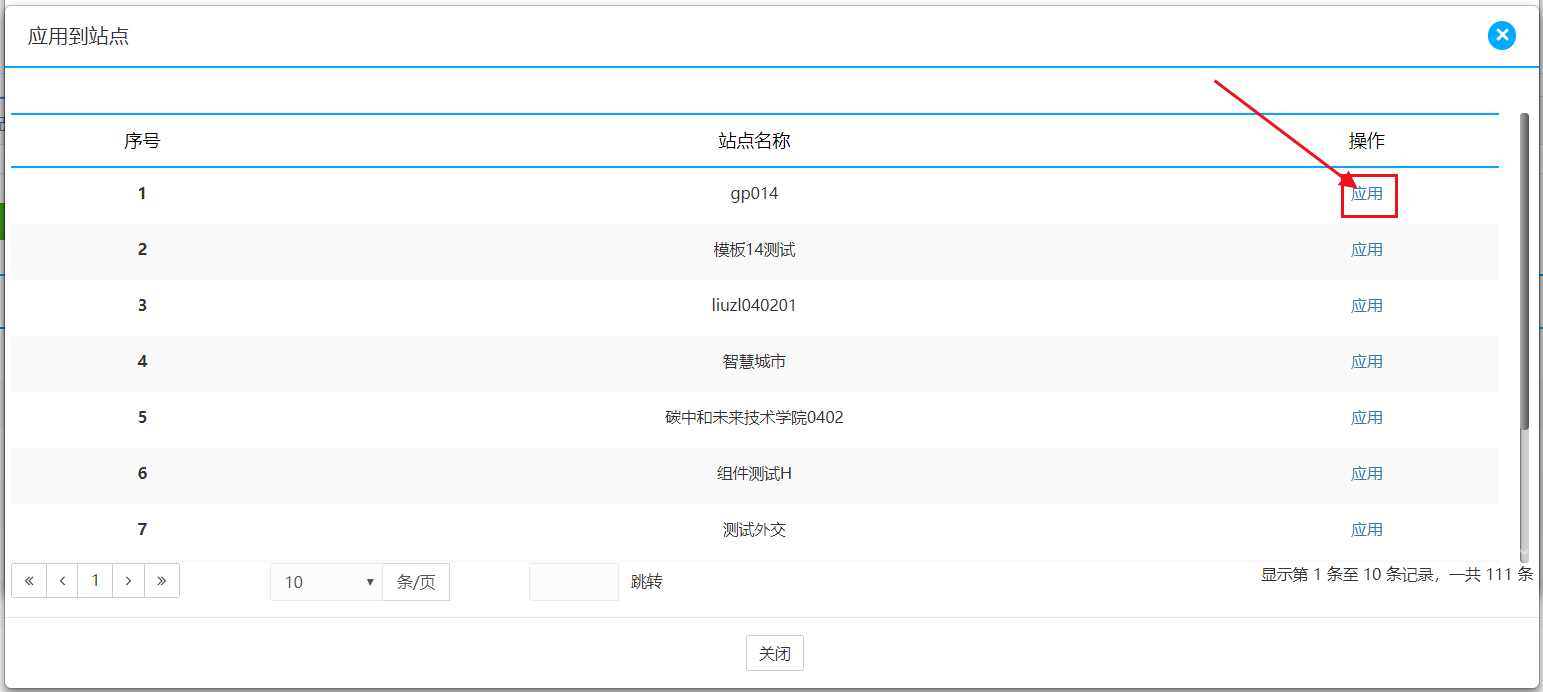Apply to site 测试外交
The image size is (1543, 692).
coord(1366,530)
